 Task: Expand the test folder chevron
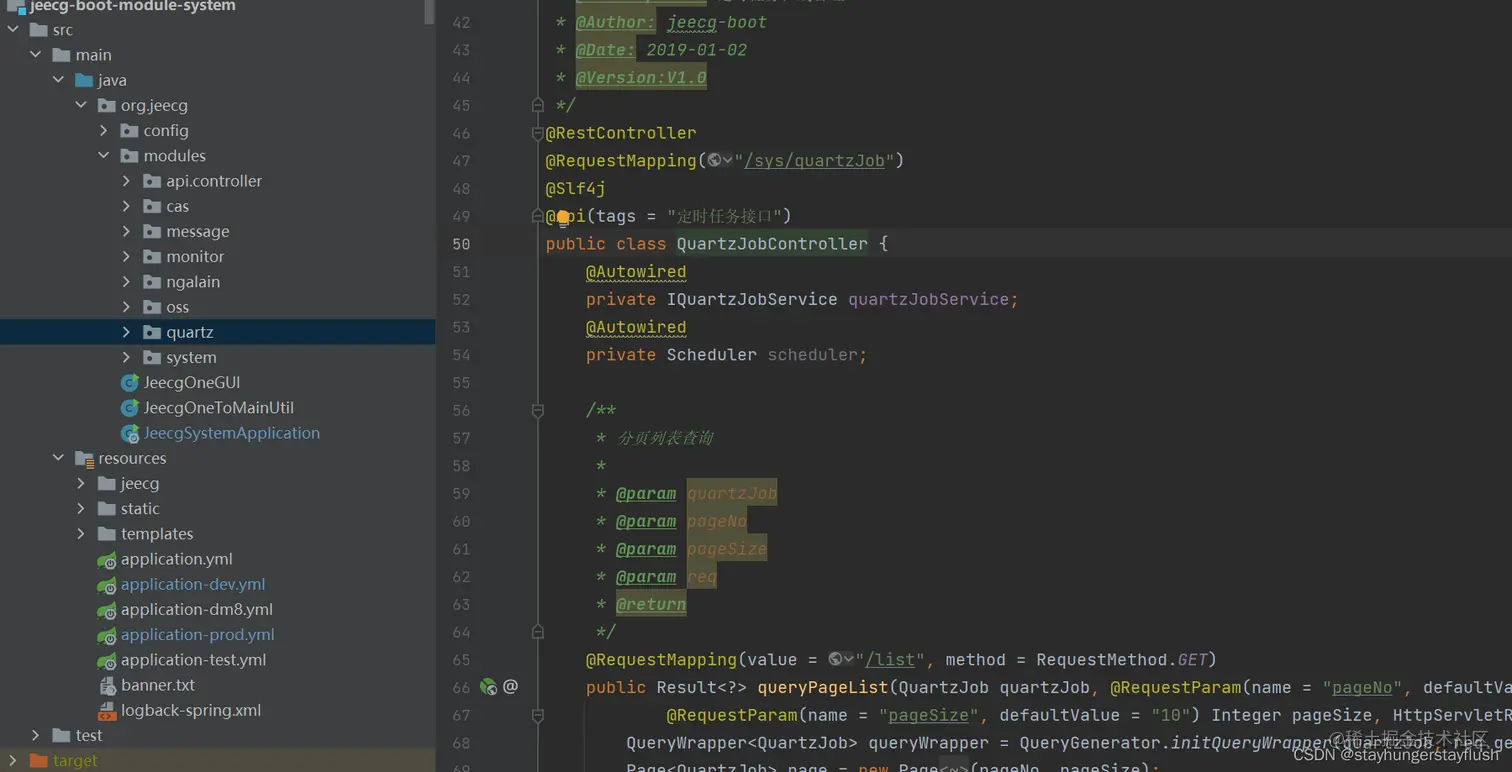pos(36,736)
